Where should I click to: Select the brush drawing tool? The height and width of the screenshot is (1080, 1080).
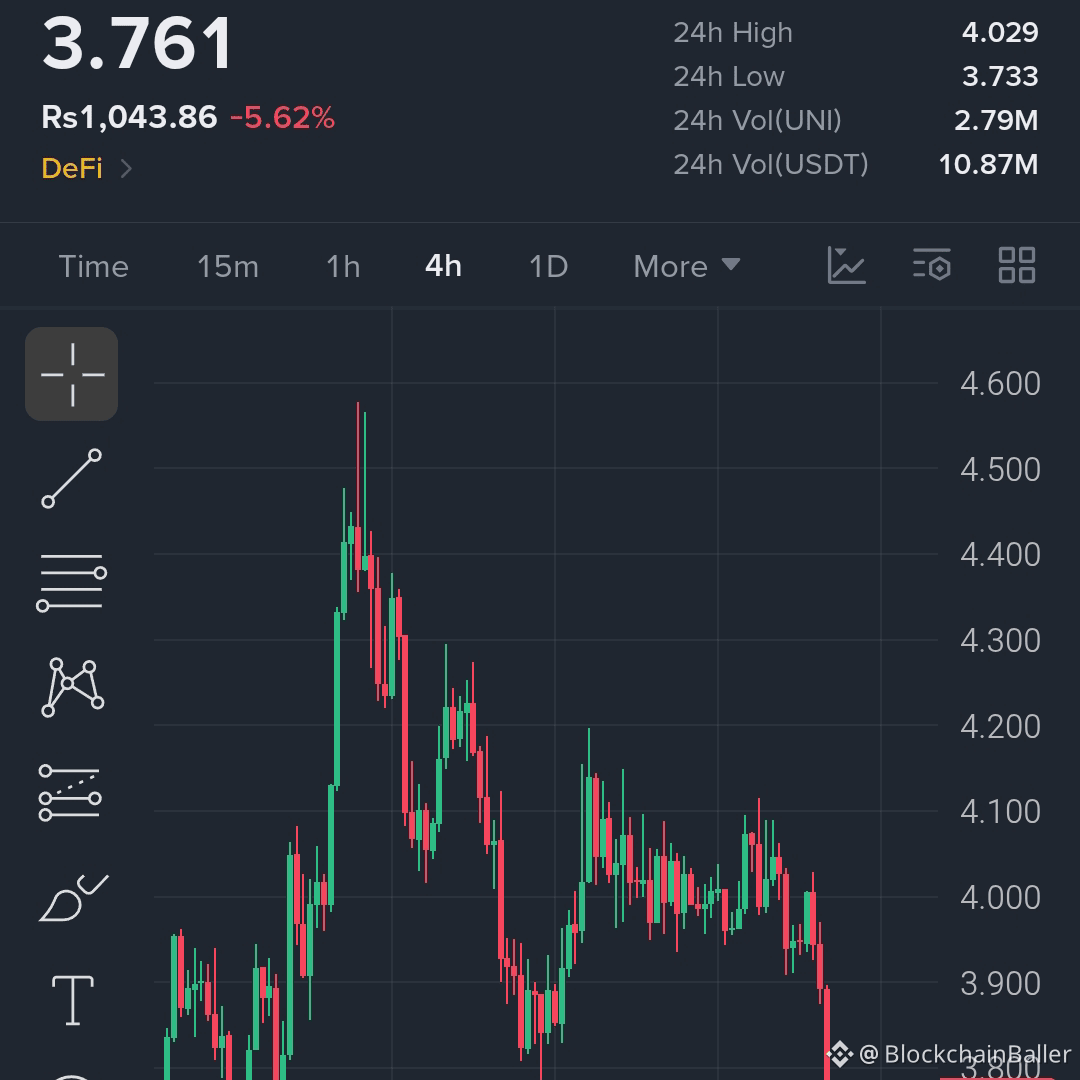point(73,898)
